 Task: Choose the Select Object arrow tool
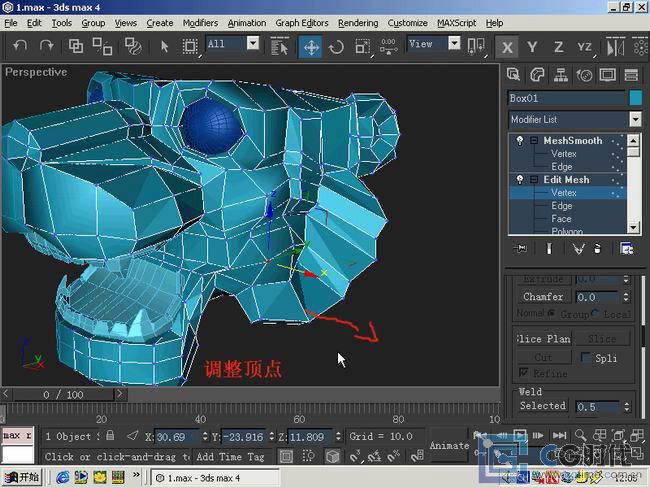(164, 46)
